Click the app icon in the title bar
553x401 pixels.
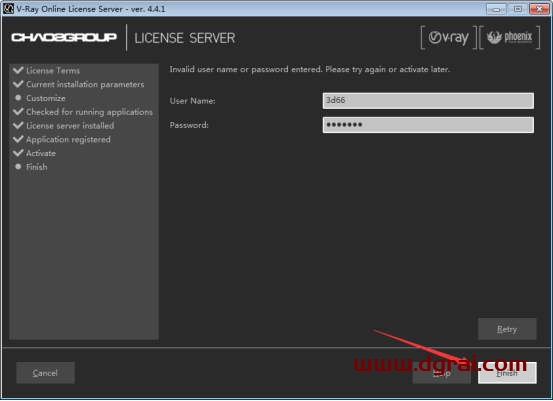8,8
